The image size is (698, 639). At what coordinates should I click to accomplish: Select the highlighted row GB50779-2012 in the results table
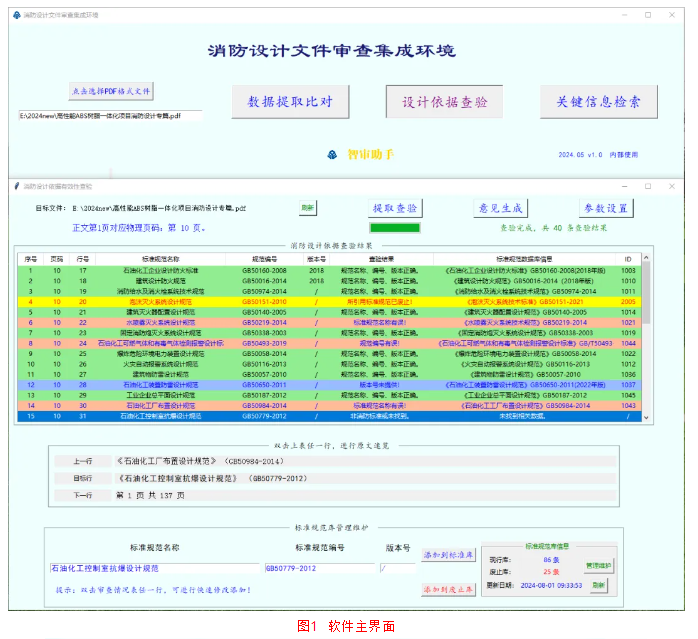[x=329, y=416]
